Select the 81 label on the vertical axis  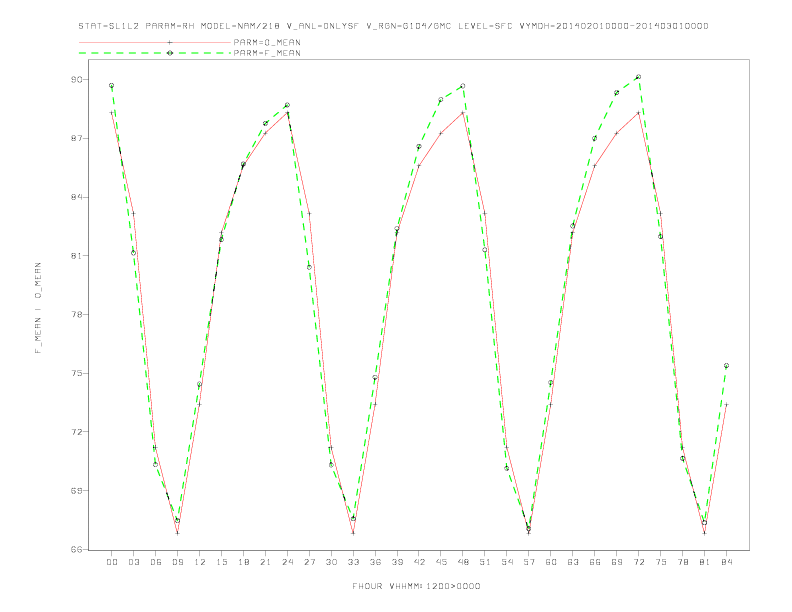tap(77, 256)
